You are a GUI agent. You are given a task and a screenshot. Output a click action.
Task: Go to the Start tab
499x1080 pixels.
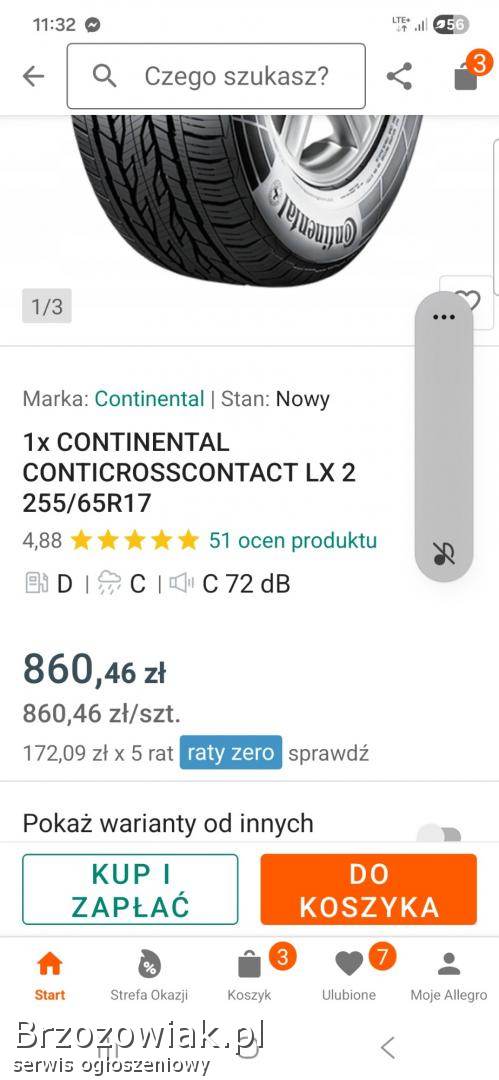click(50, 975)
